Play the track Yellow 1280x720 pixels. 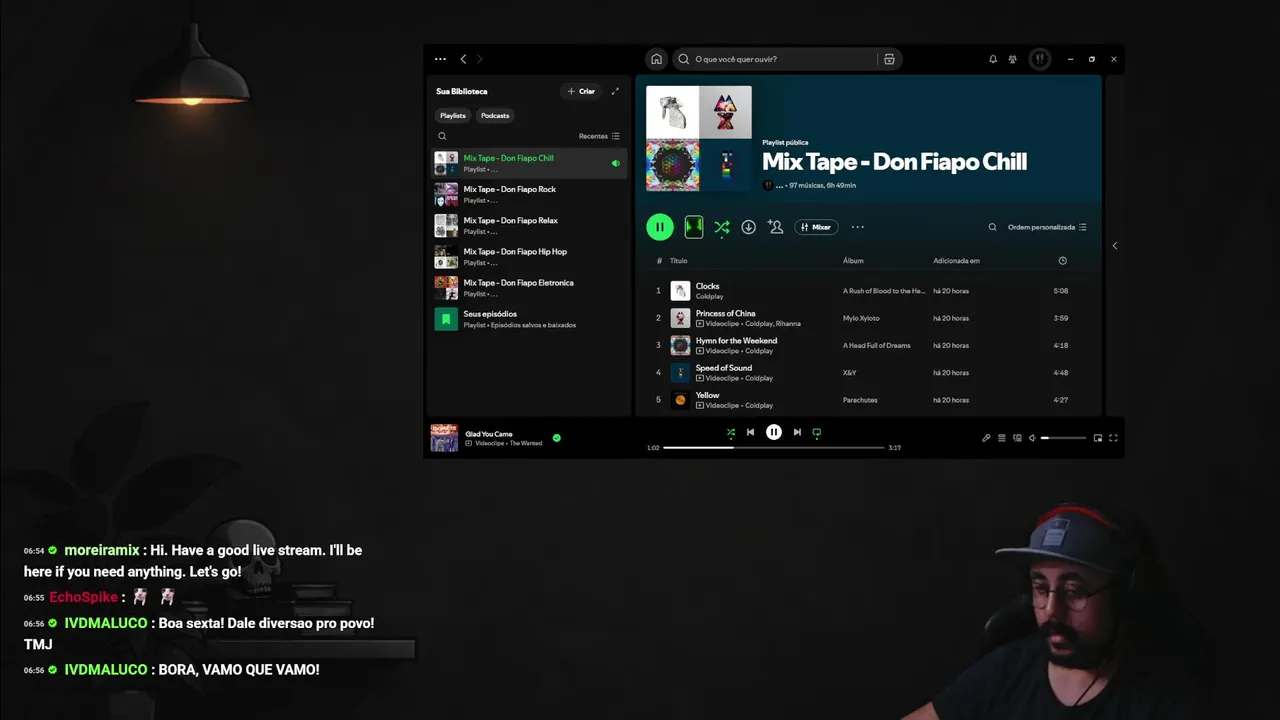tap(707, 395)
